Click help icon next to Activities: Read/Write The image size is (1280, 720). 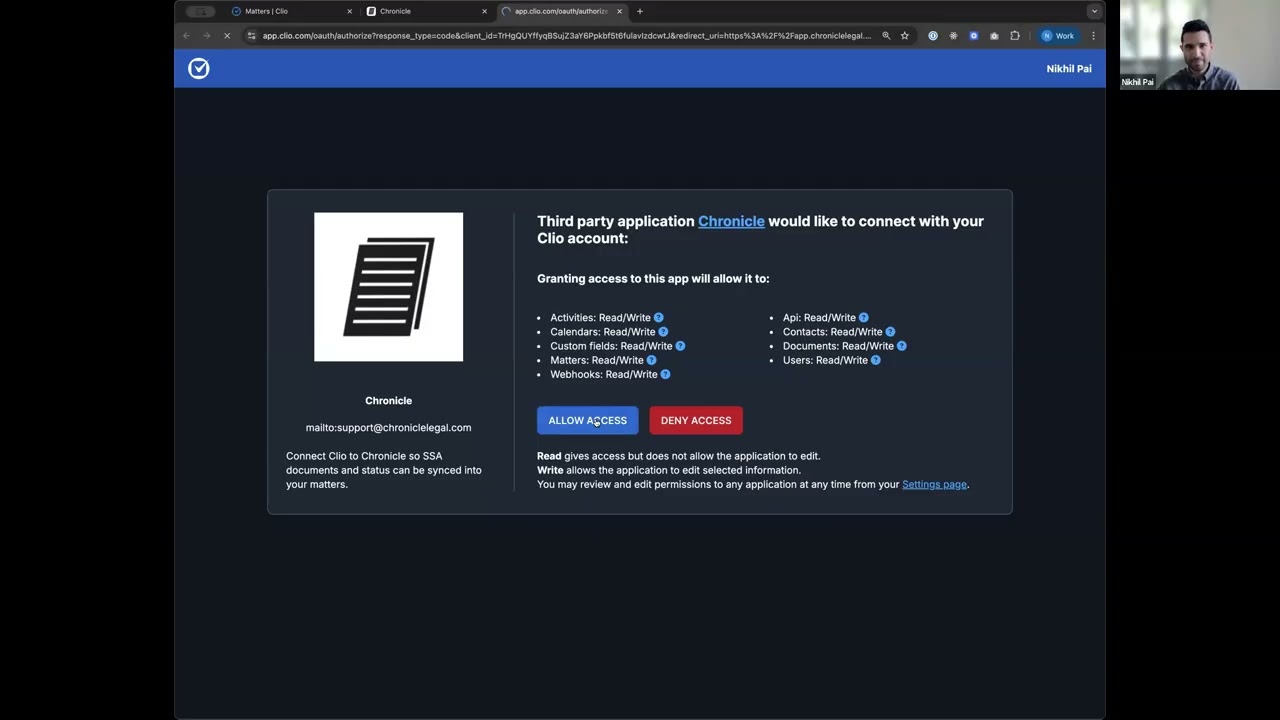[x=658, y=317]
